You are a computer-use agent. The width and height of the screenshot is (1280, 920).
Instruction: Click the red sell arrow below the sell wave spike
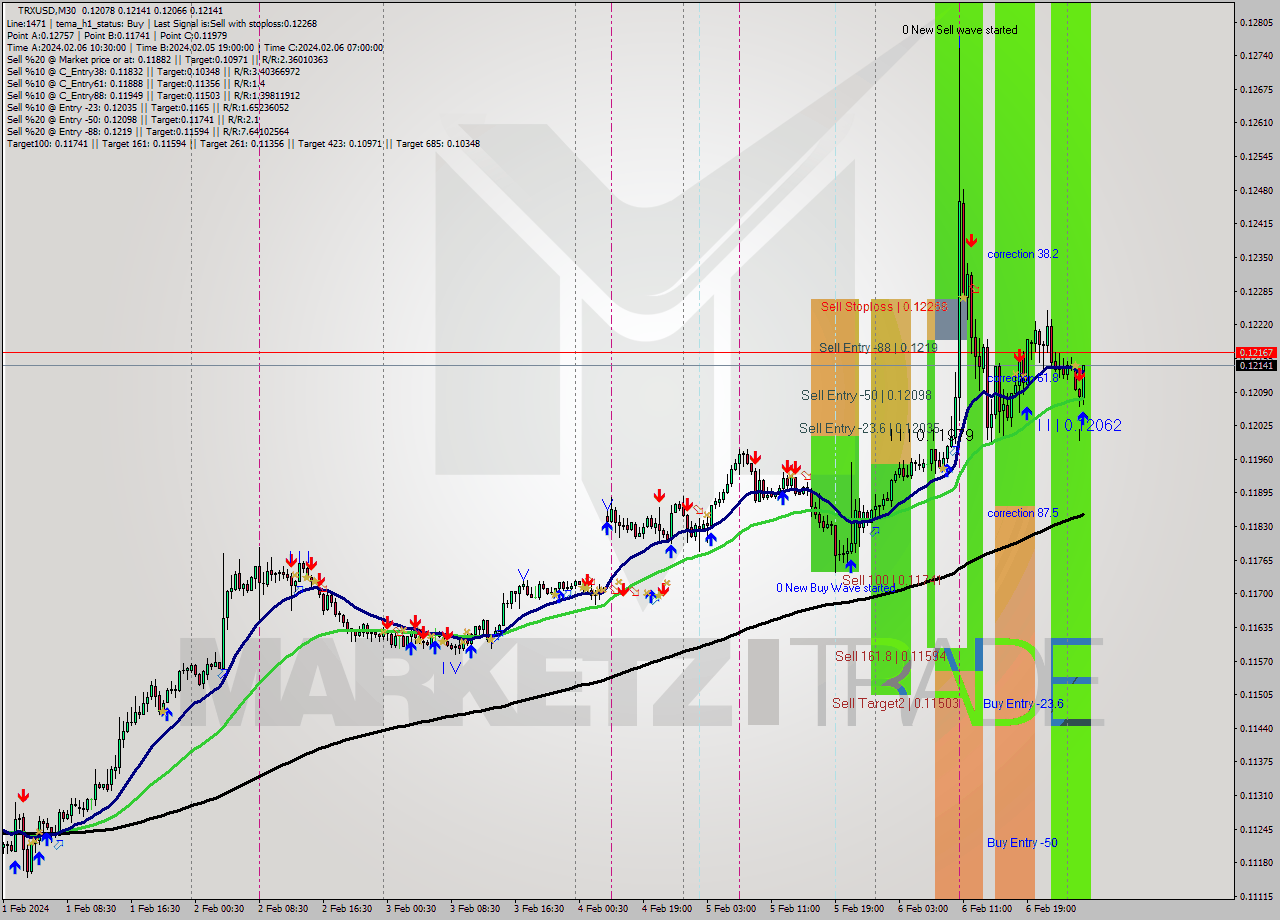971,240
